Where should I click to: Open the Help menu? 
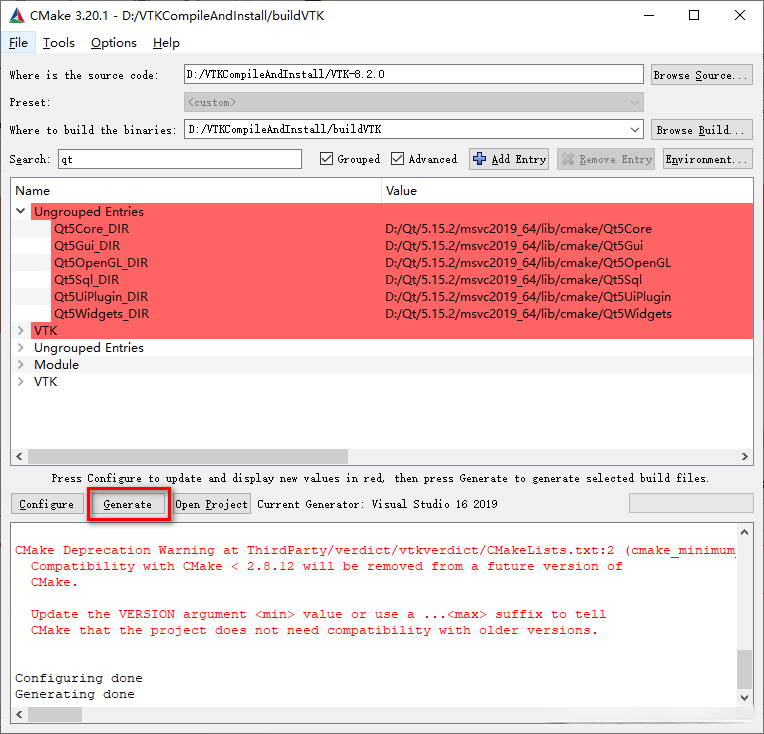166,43
